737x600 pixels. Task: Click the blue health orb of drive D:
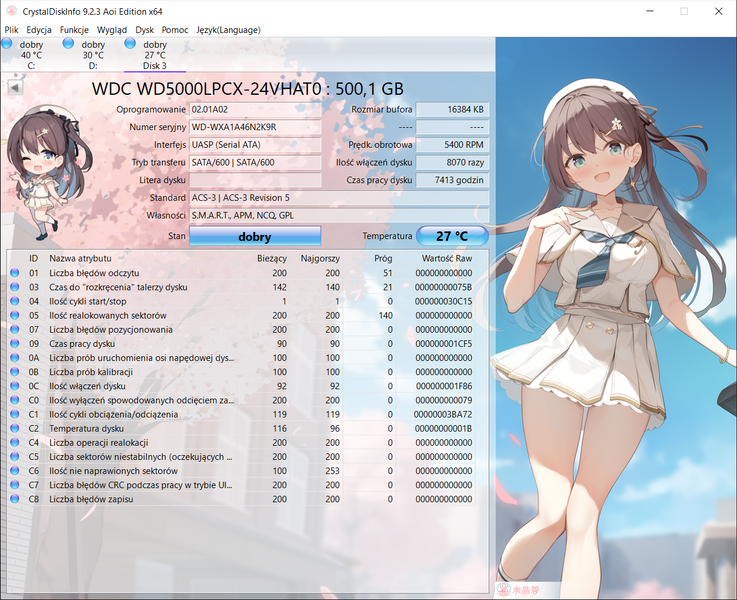(68, 44)
